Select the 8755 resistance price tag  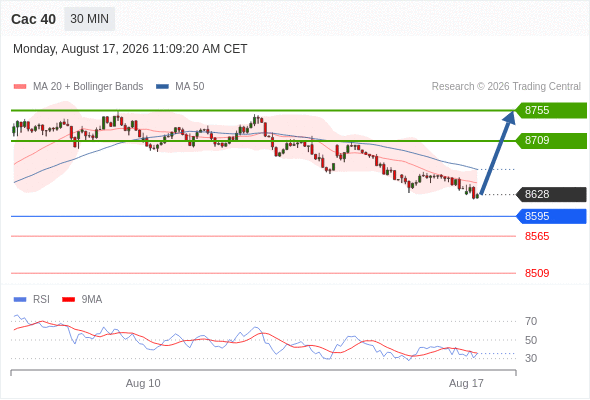pyautogui.click(x=551, y=110)
